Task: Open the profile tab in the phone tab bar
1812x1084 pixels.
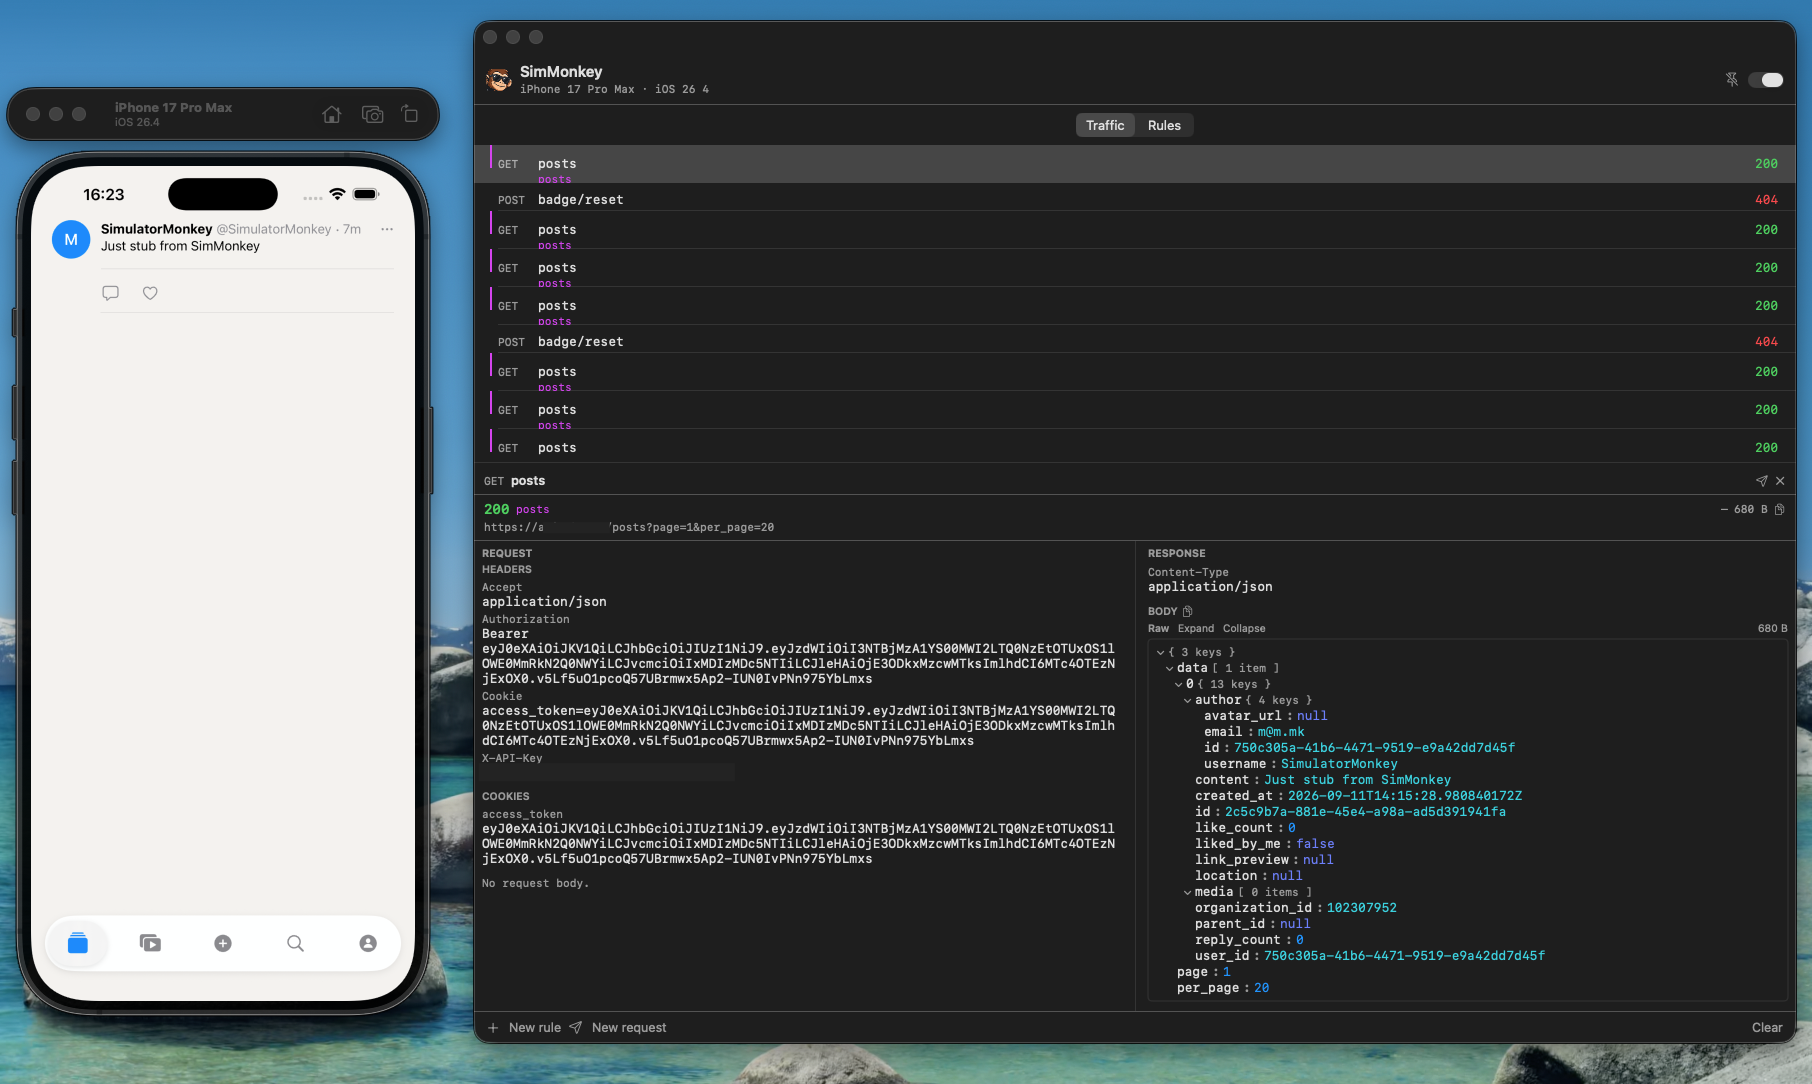Action: (368, 943)
